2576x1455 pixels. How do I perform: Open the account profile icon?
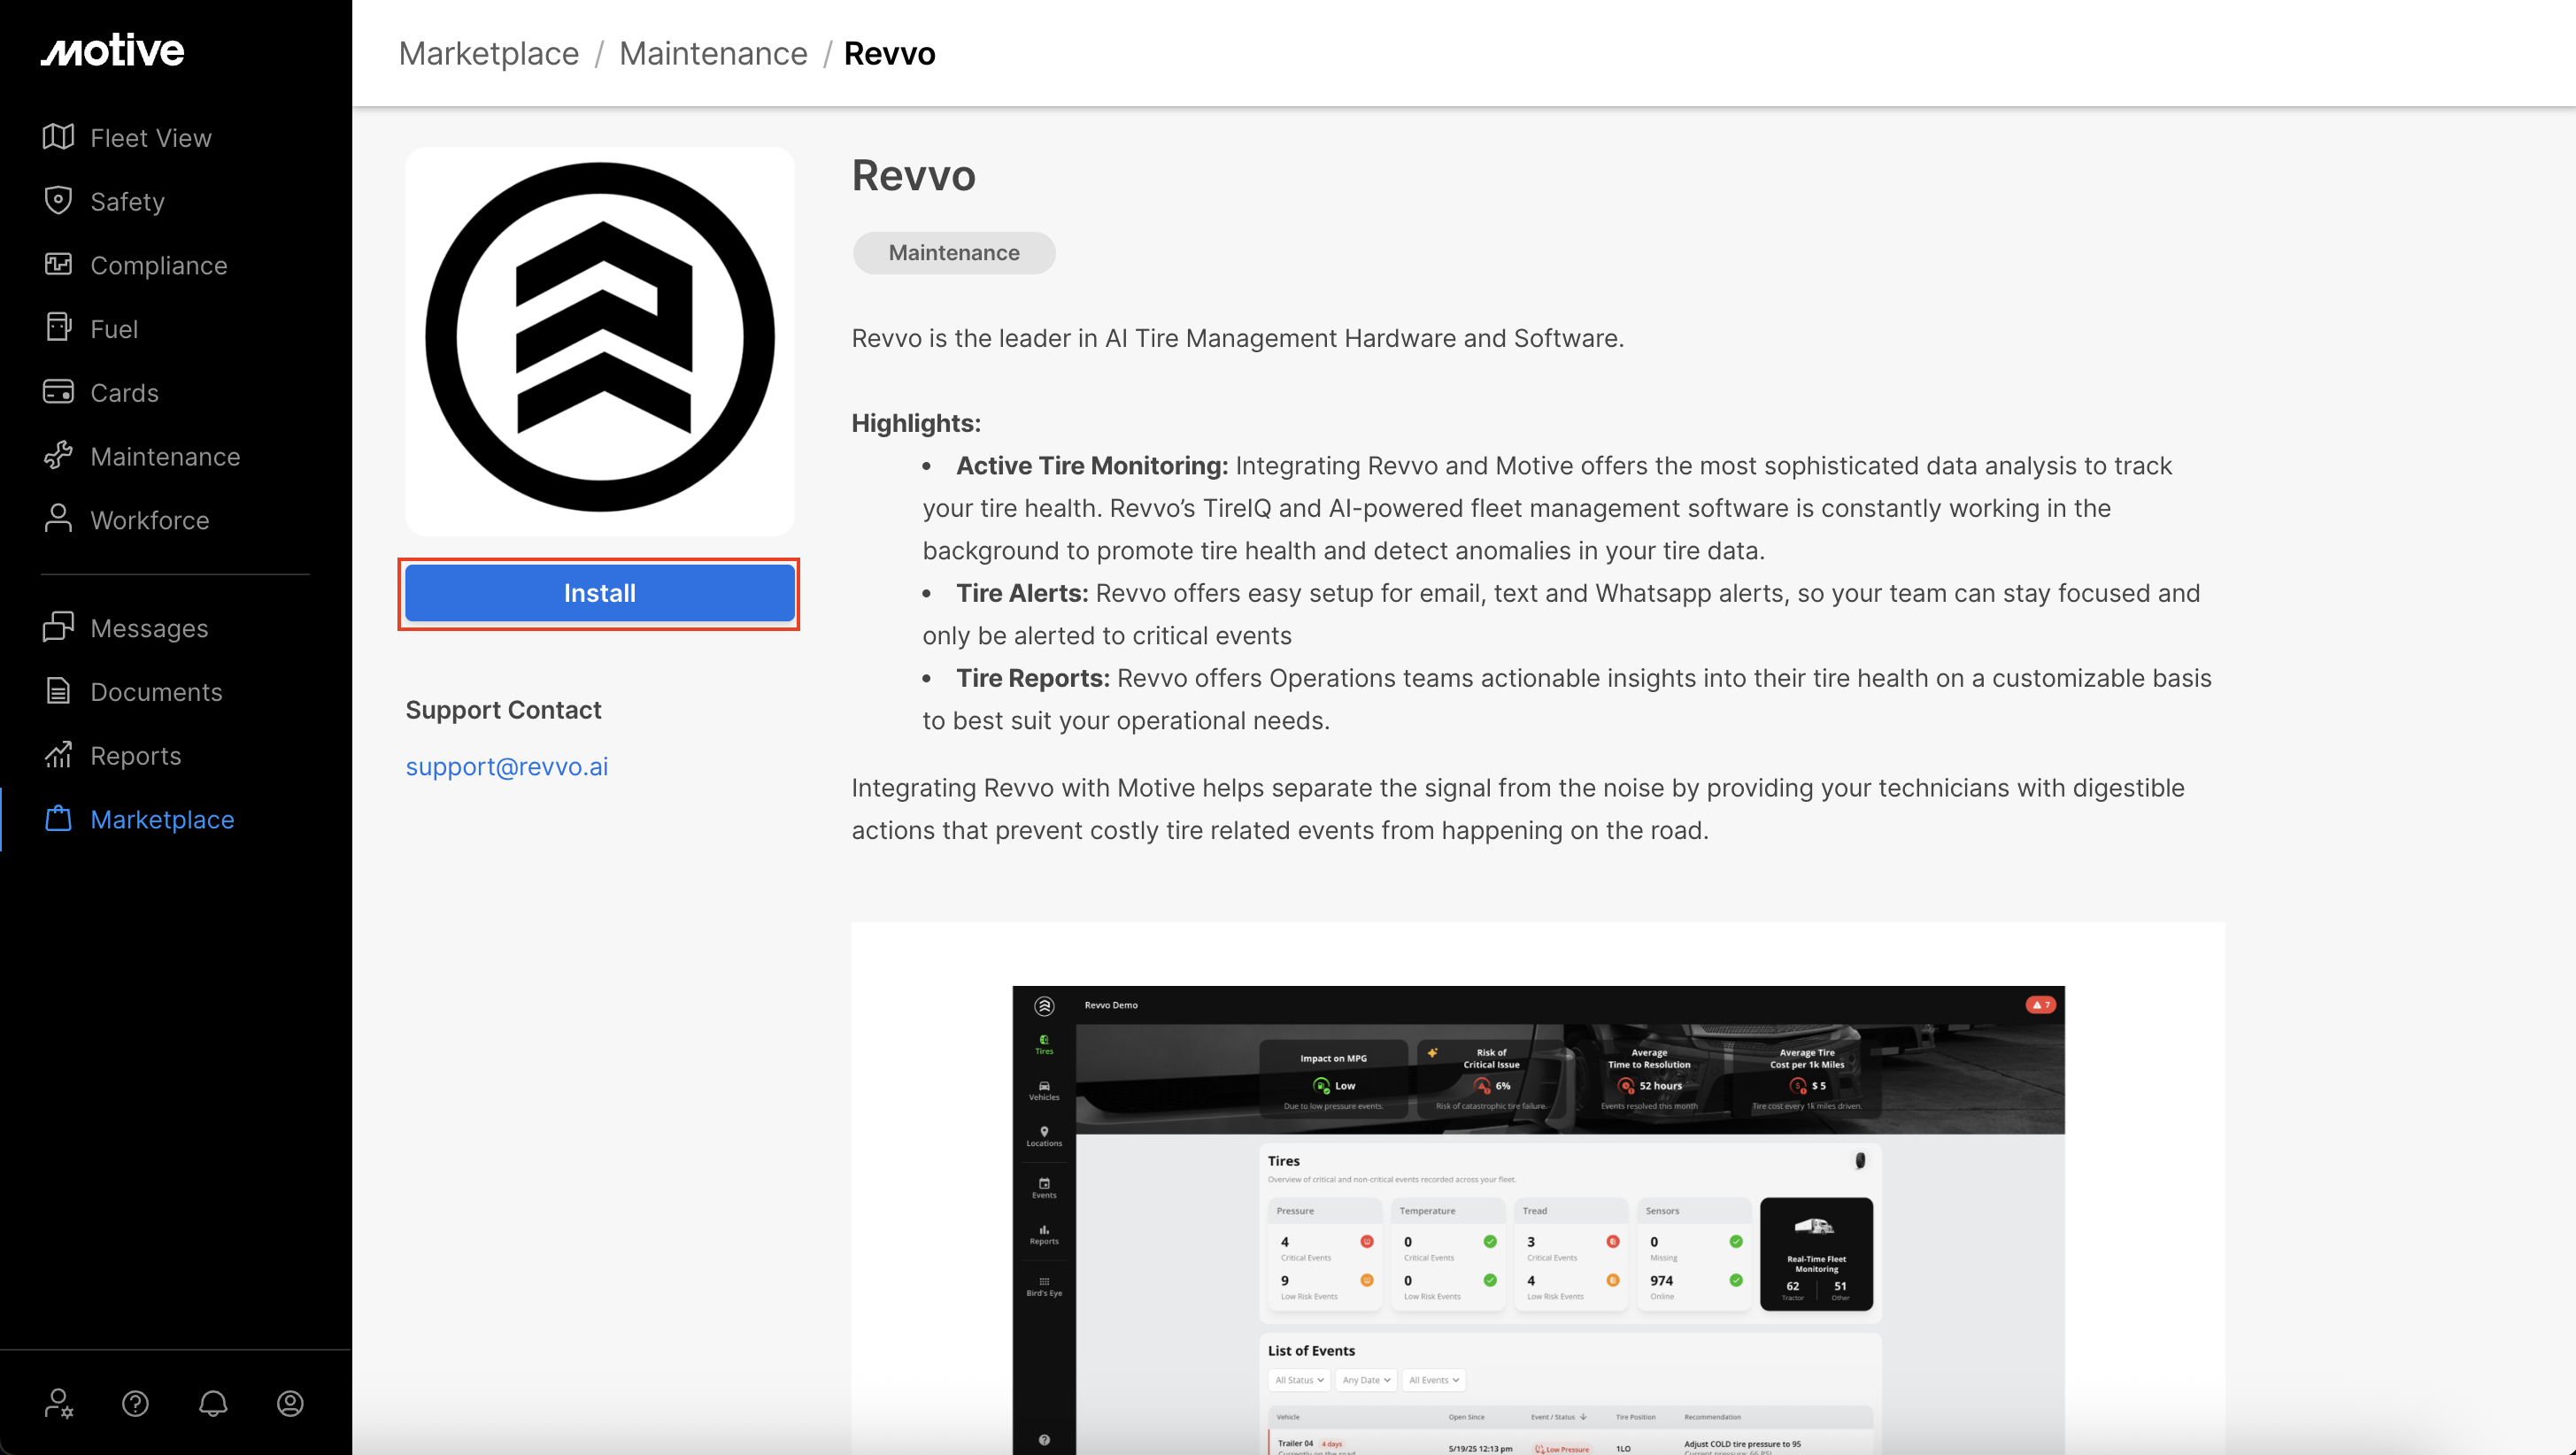tap(290, 1404)
